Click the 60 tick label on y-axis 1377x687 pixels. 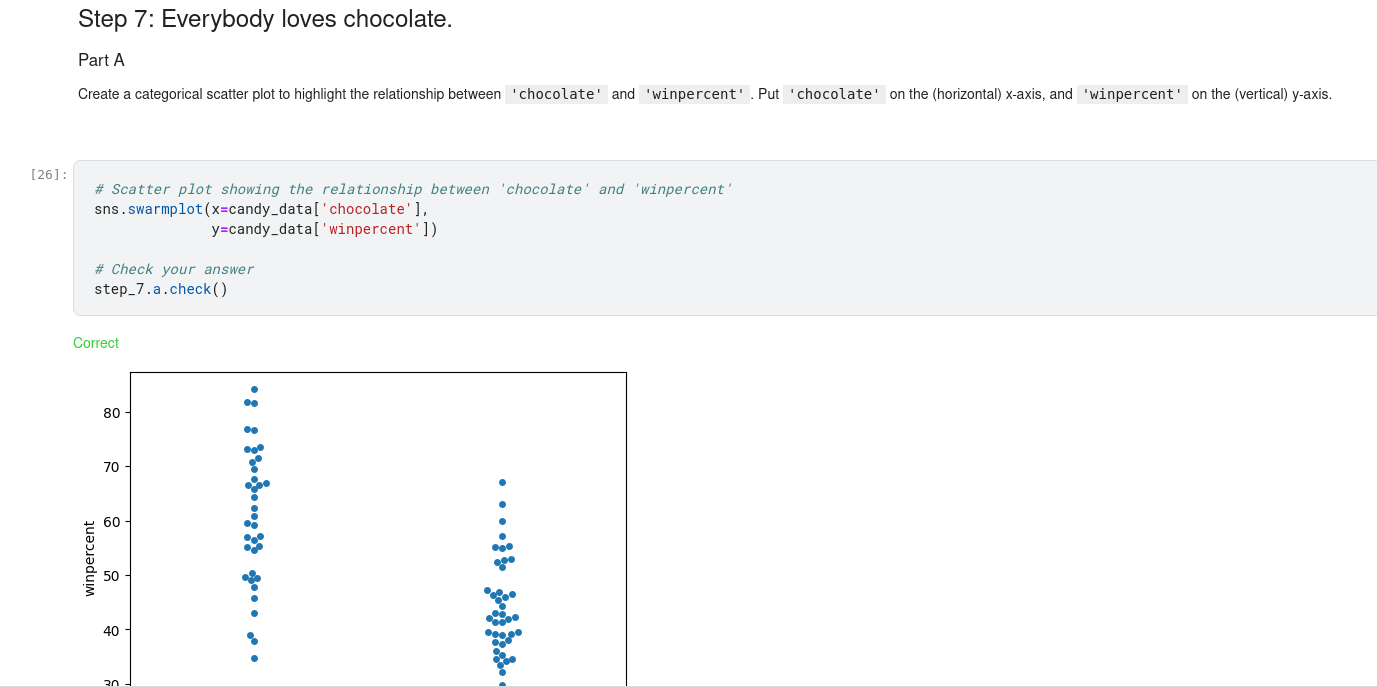[x=111, y=522]
